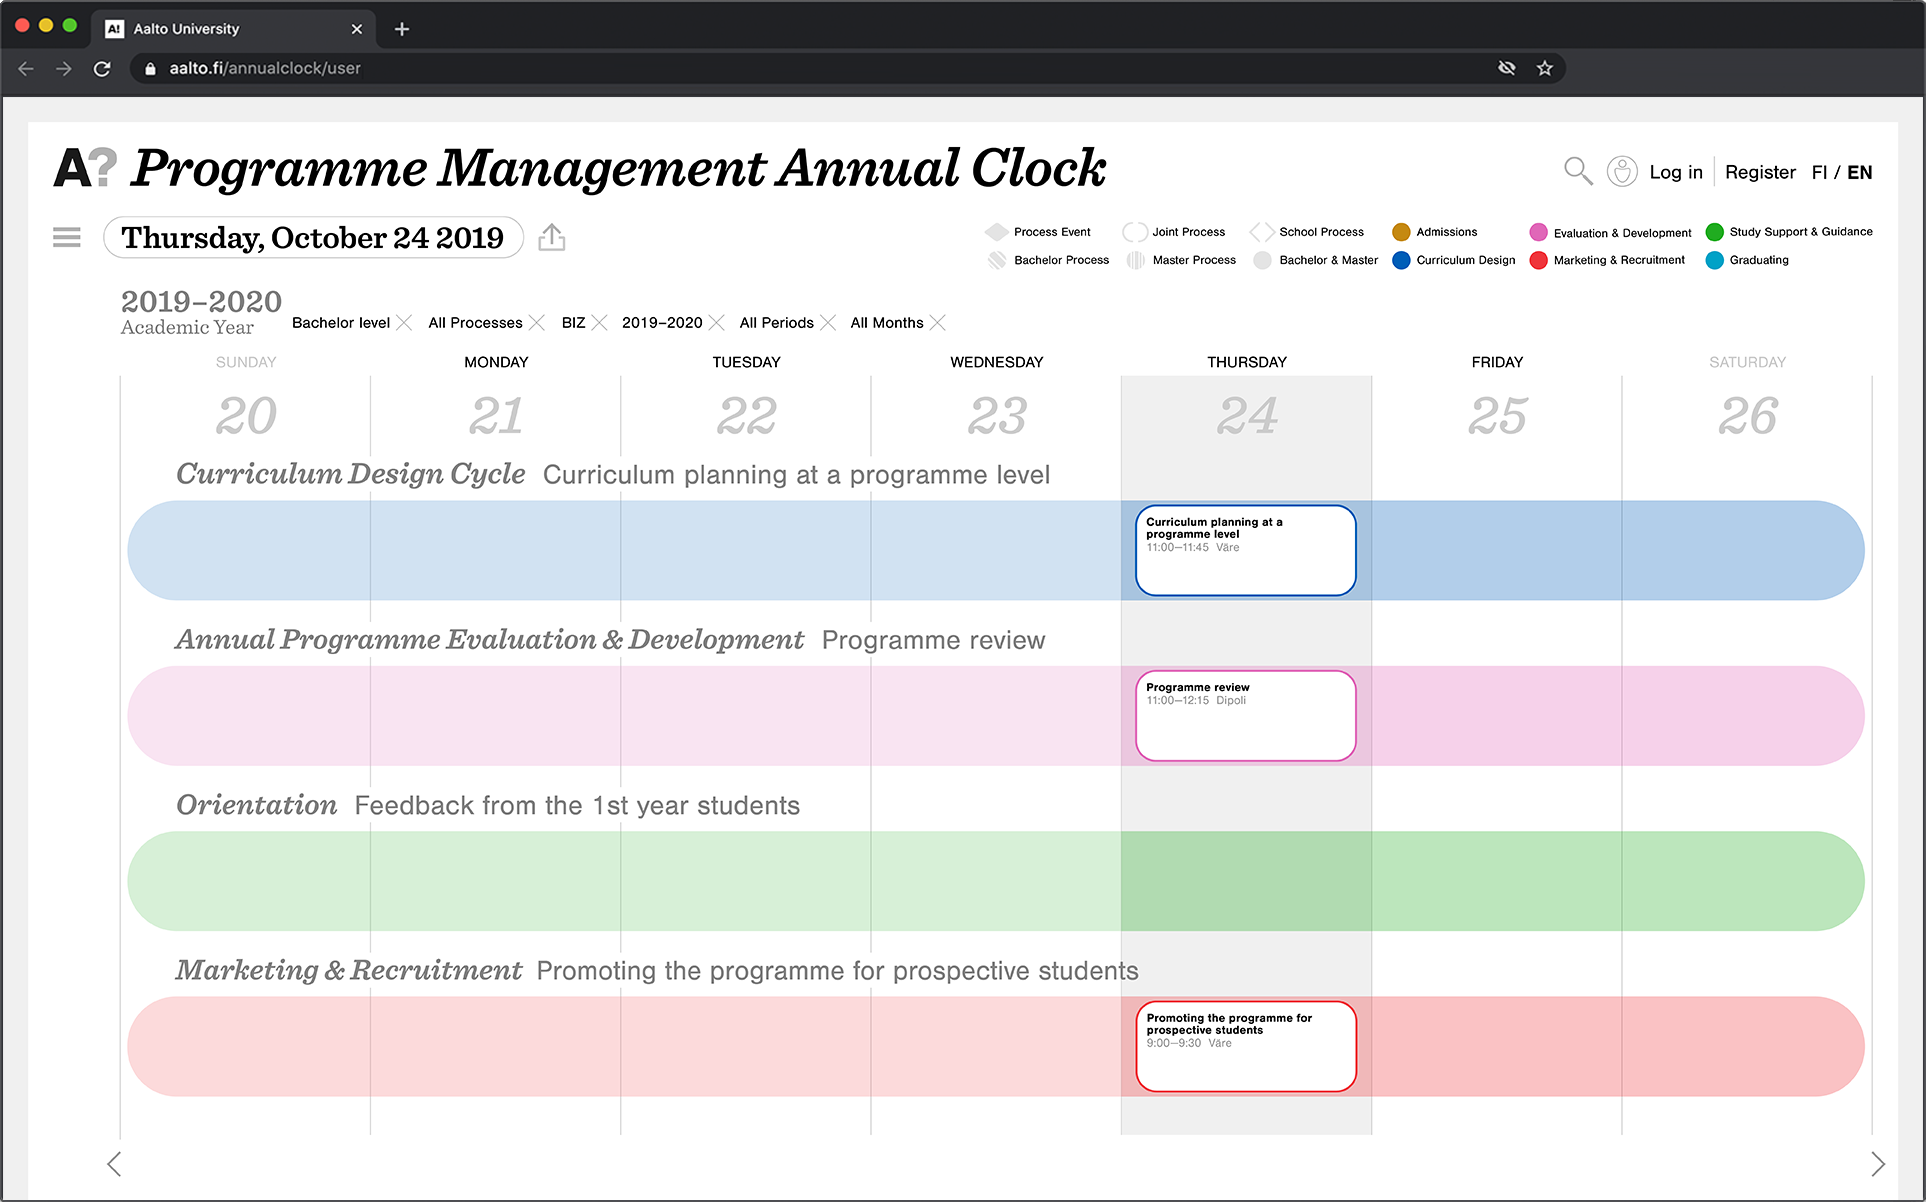Click the Log in link
This screenshot has height=1202, width=1926.
pyautogui.click(x=1675, y=172)
